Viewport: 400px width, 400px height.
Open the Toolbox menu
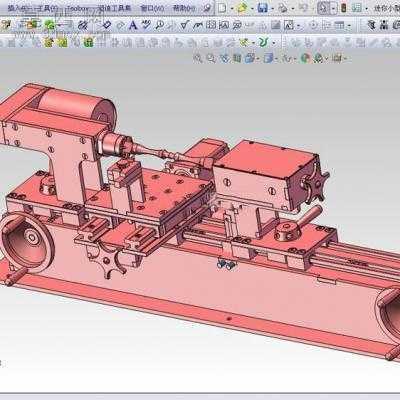(79, 8)
